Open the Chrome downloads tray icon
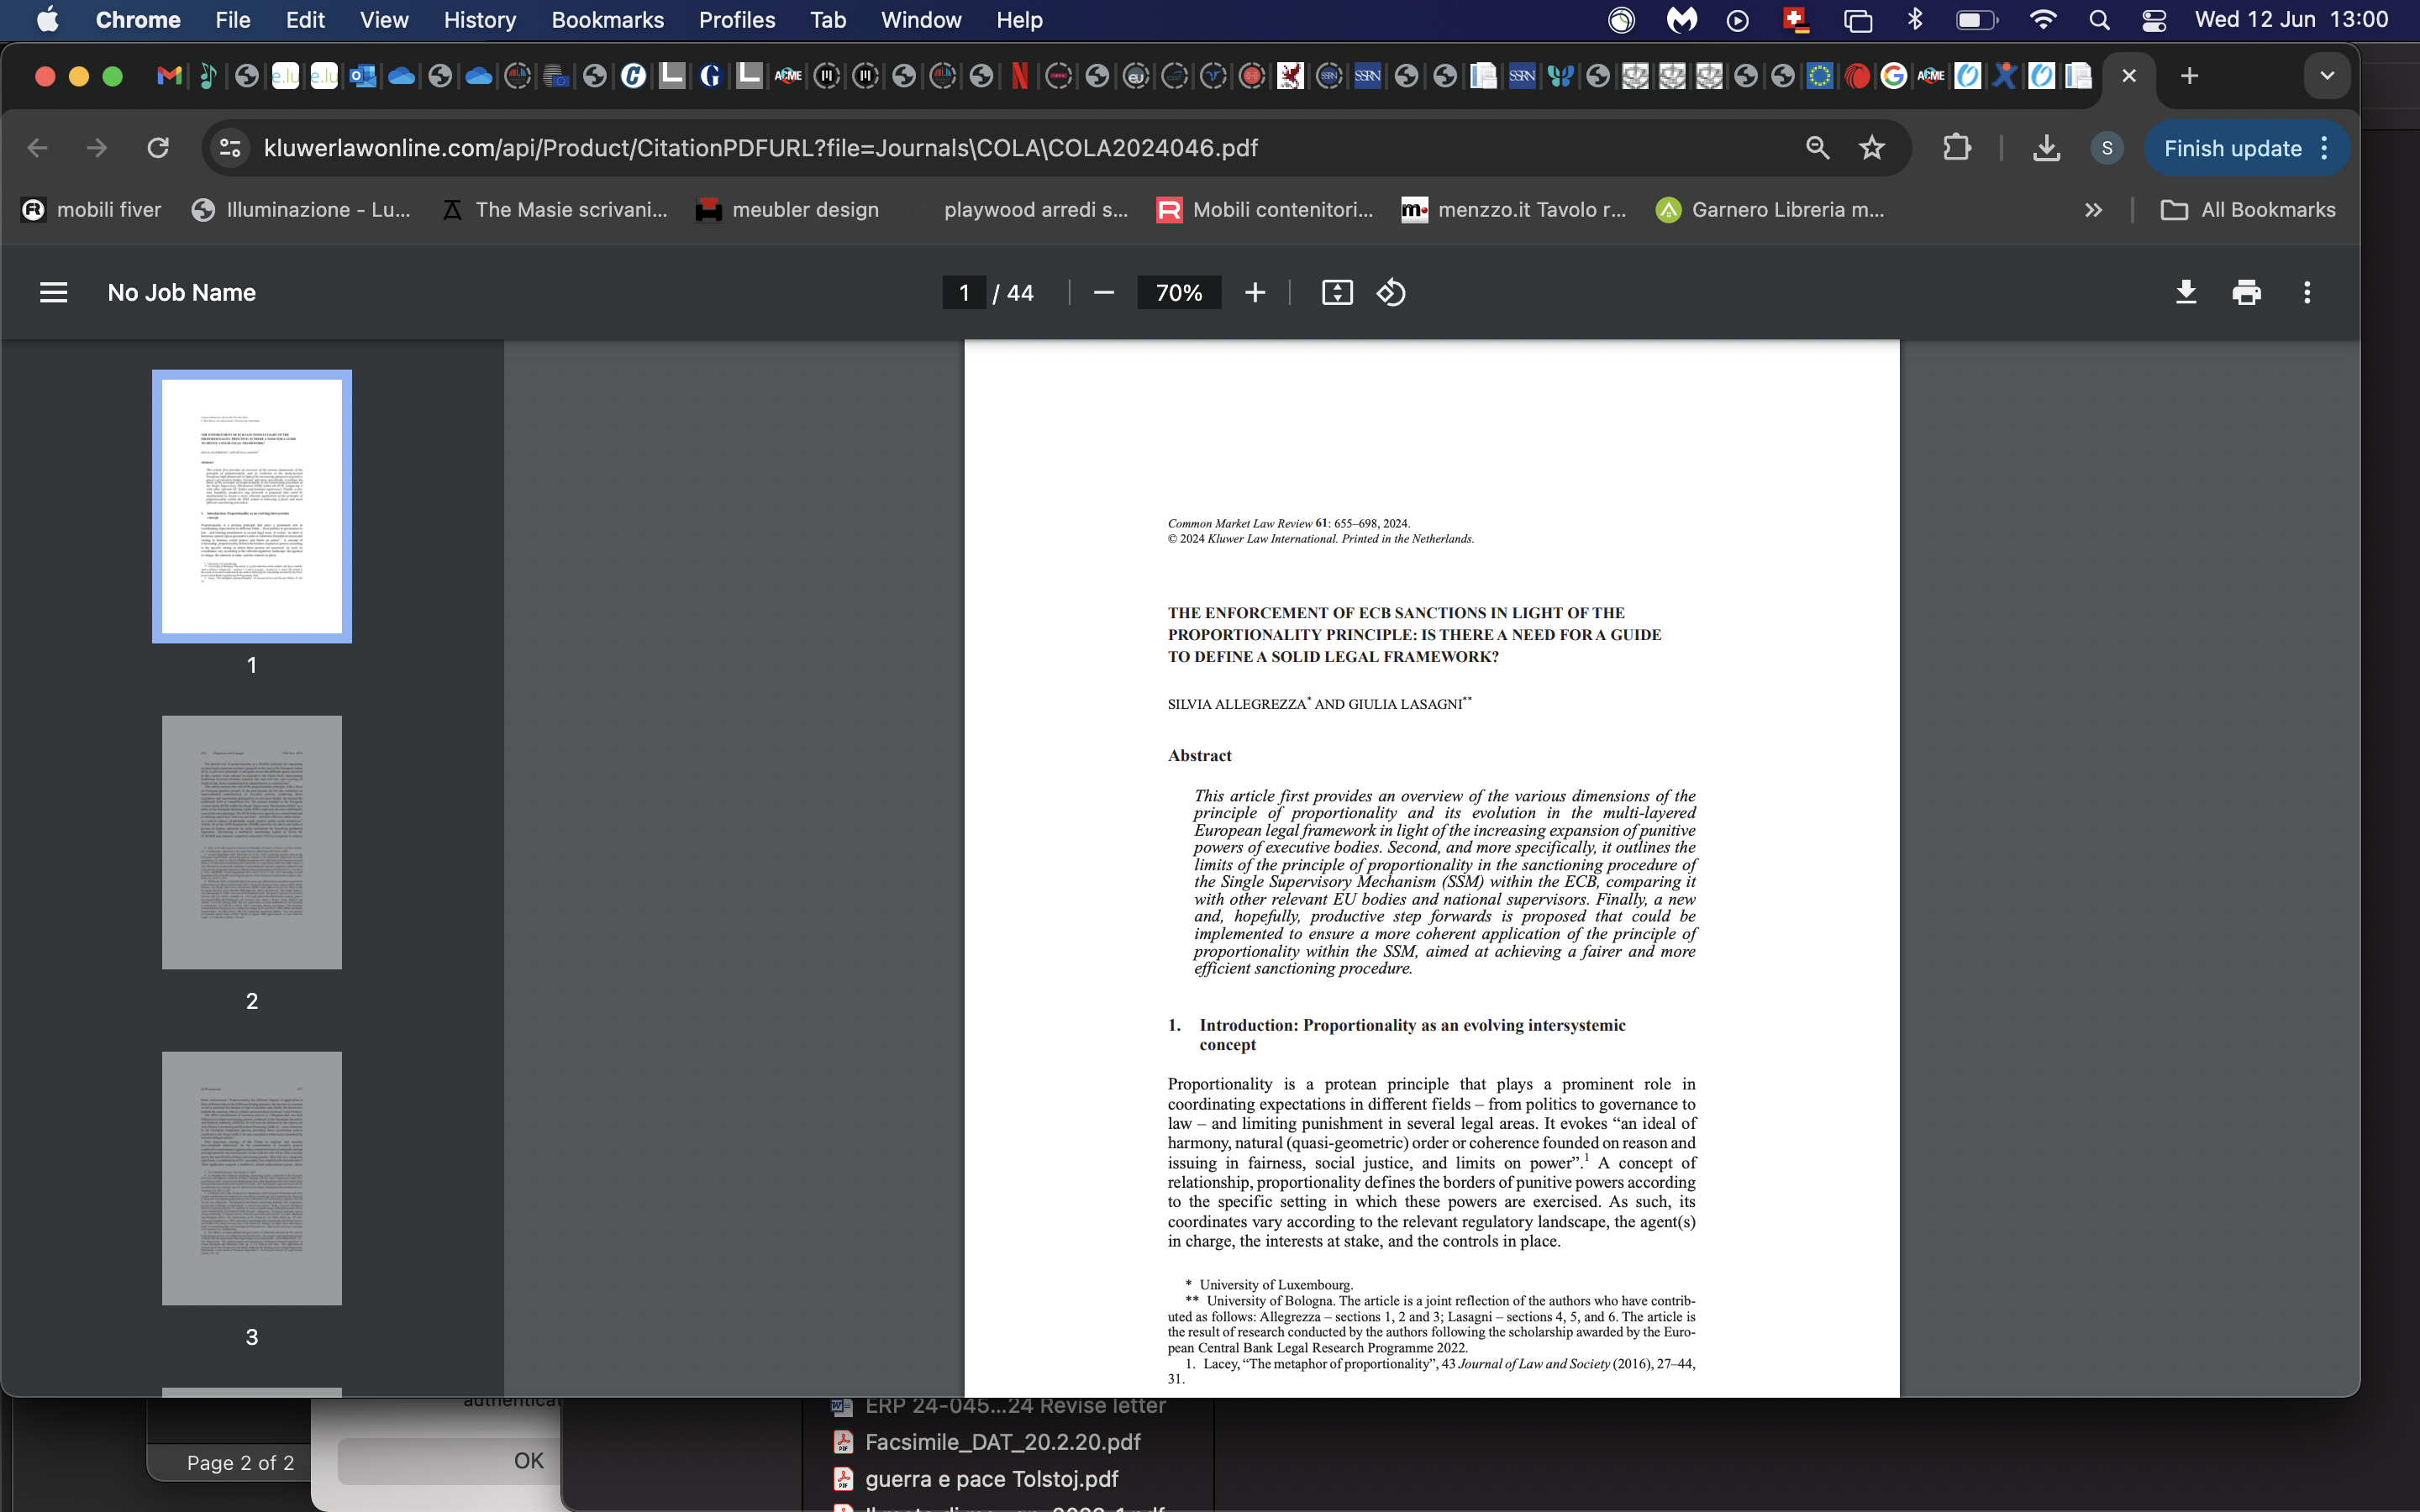 [x=2046, y=148]
